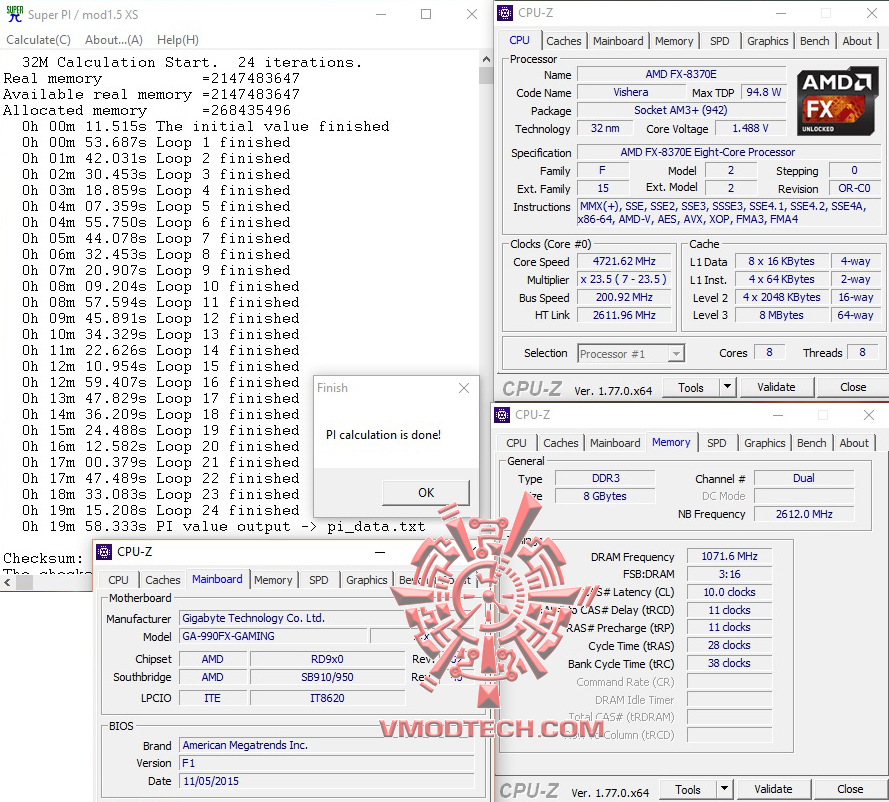The width and height of the screenshot is (889, 802).
Task: Click the Manufacturer field Gigabyte Technology Co. Ltd.
Action: 326,618
